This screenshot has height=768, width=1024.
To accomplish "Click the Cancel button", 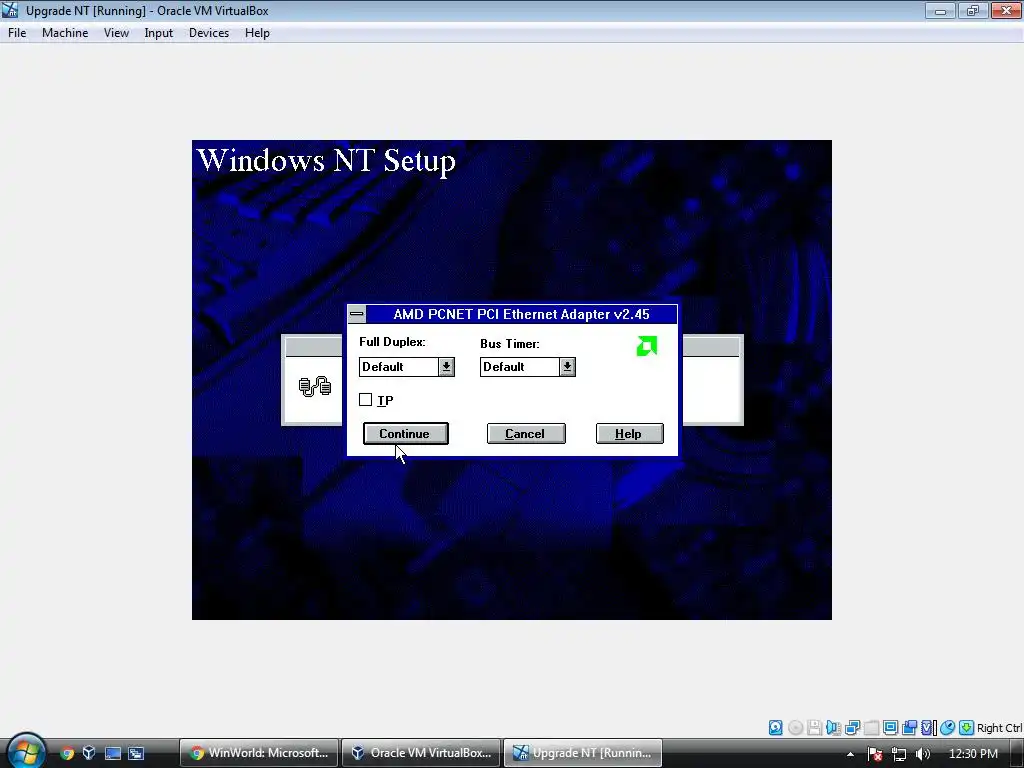I will pyautogui.click(x=526, y=434).
